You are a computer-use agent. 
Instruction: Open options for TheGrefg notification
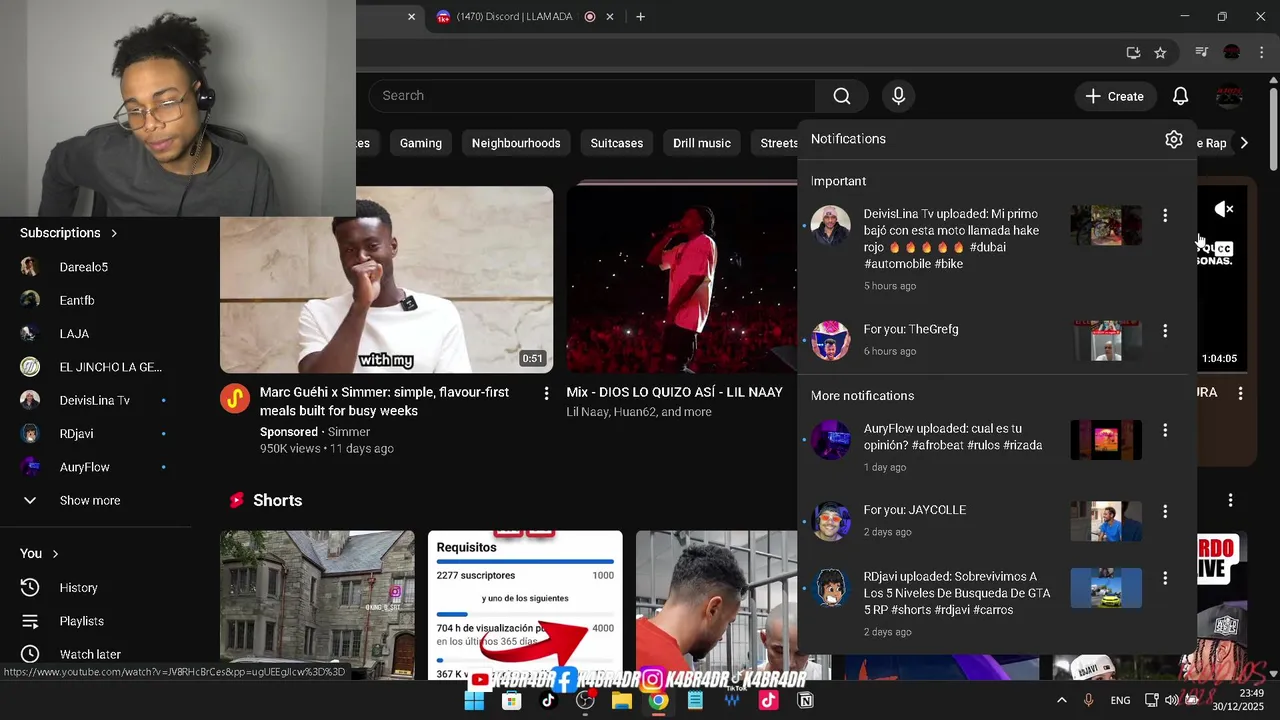click(1165, 330)
